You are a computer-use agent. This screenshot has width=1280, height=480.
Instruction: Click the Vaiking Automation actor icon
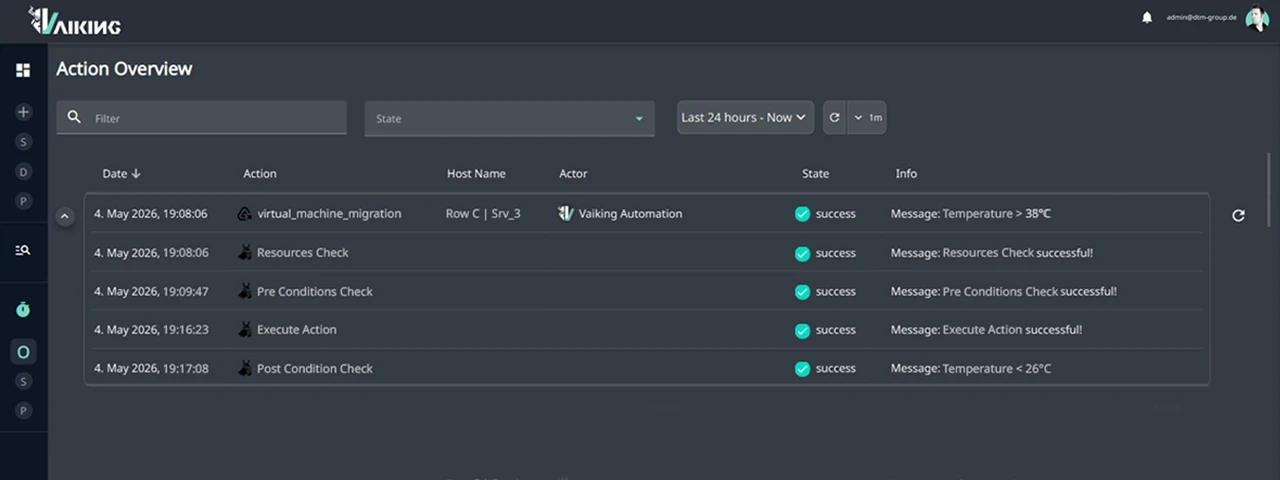click(x=566, y=214)
